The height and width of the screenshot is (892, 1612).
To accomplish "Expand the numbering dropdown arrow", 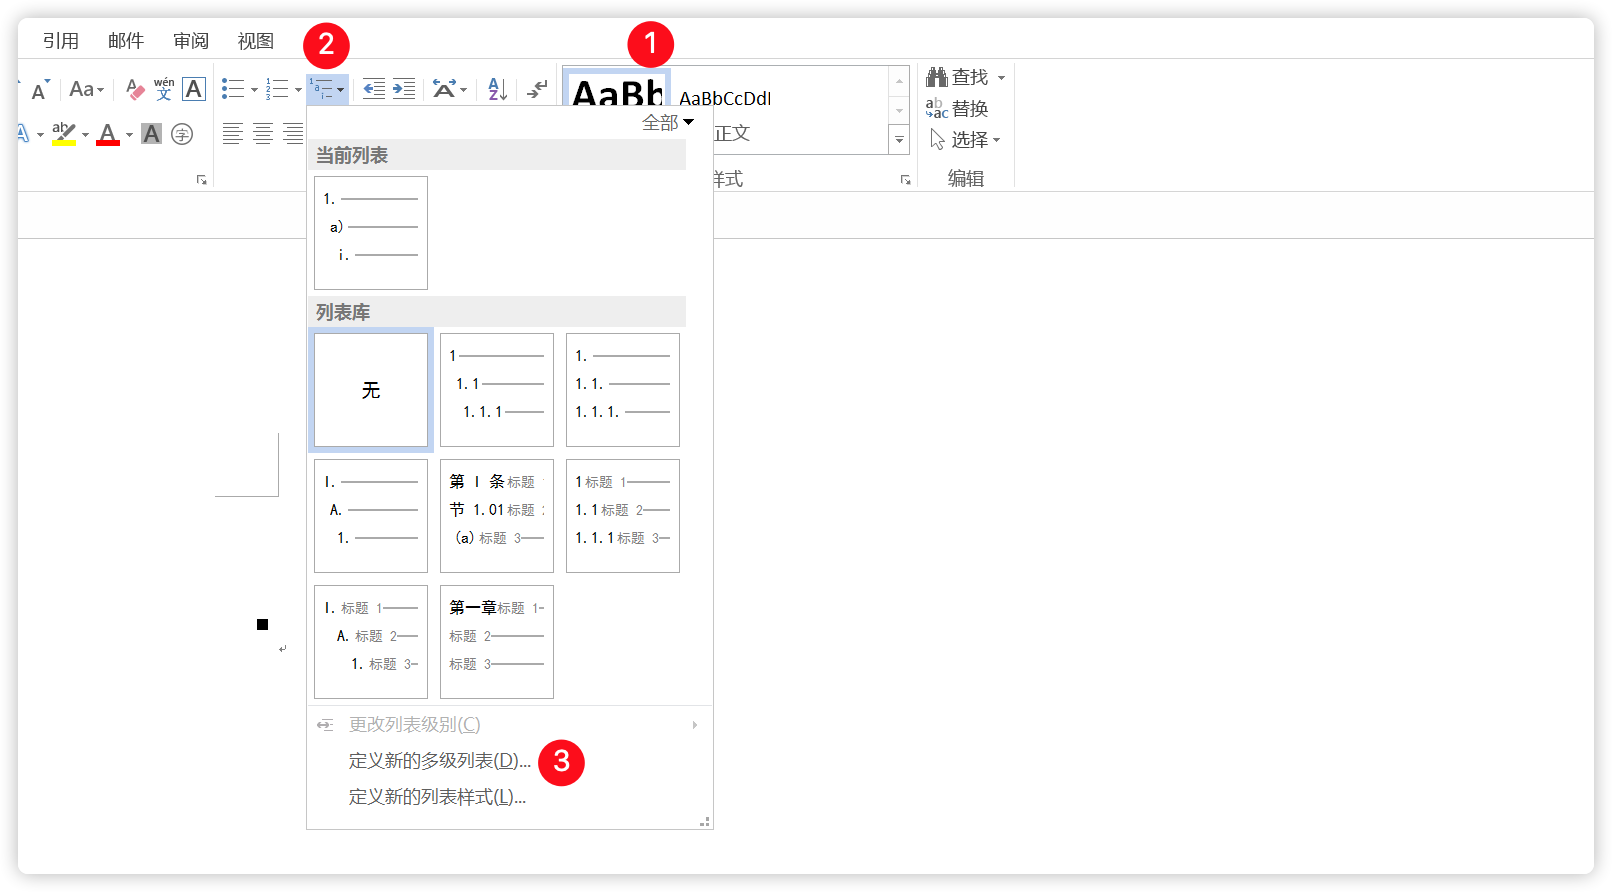I will pos(298,90).
